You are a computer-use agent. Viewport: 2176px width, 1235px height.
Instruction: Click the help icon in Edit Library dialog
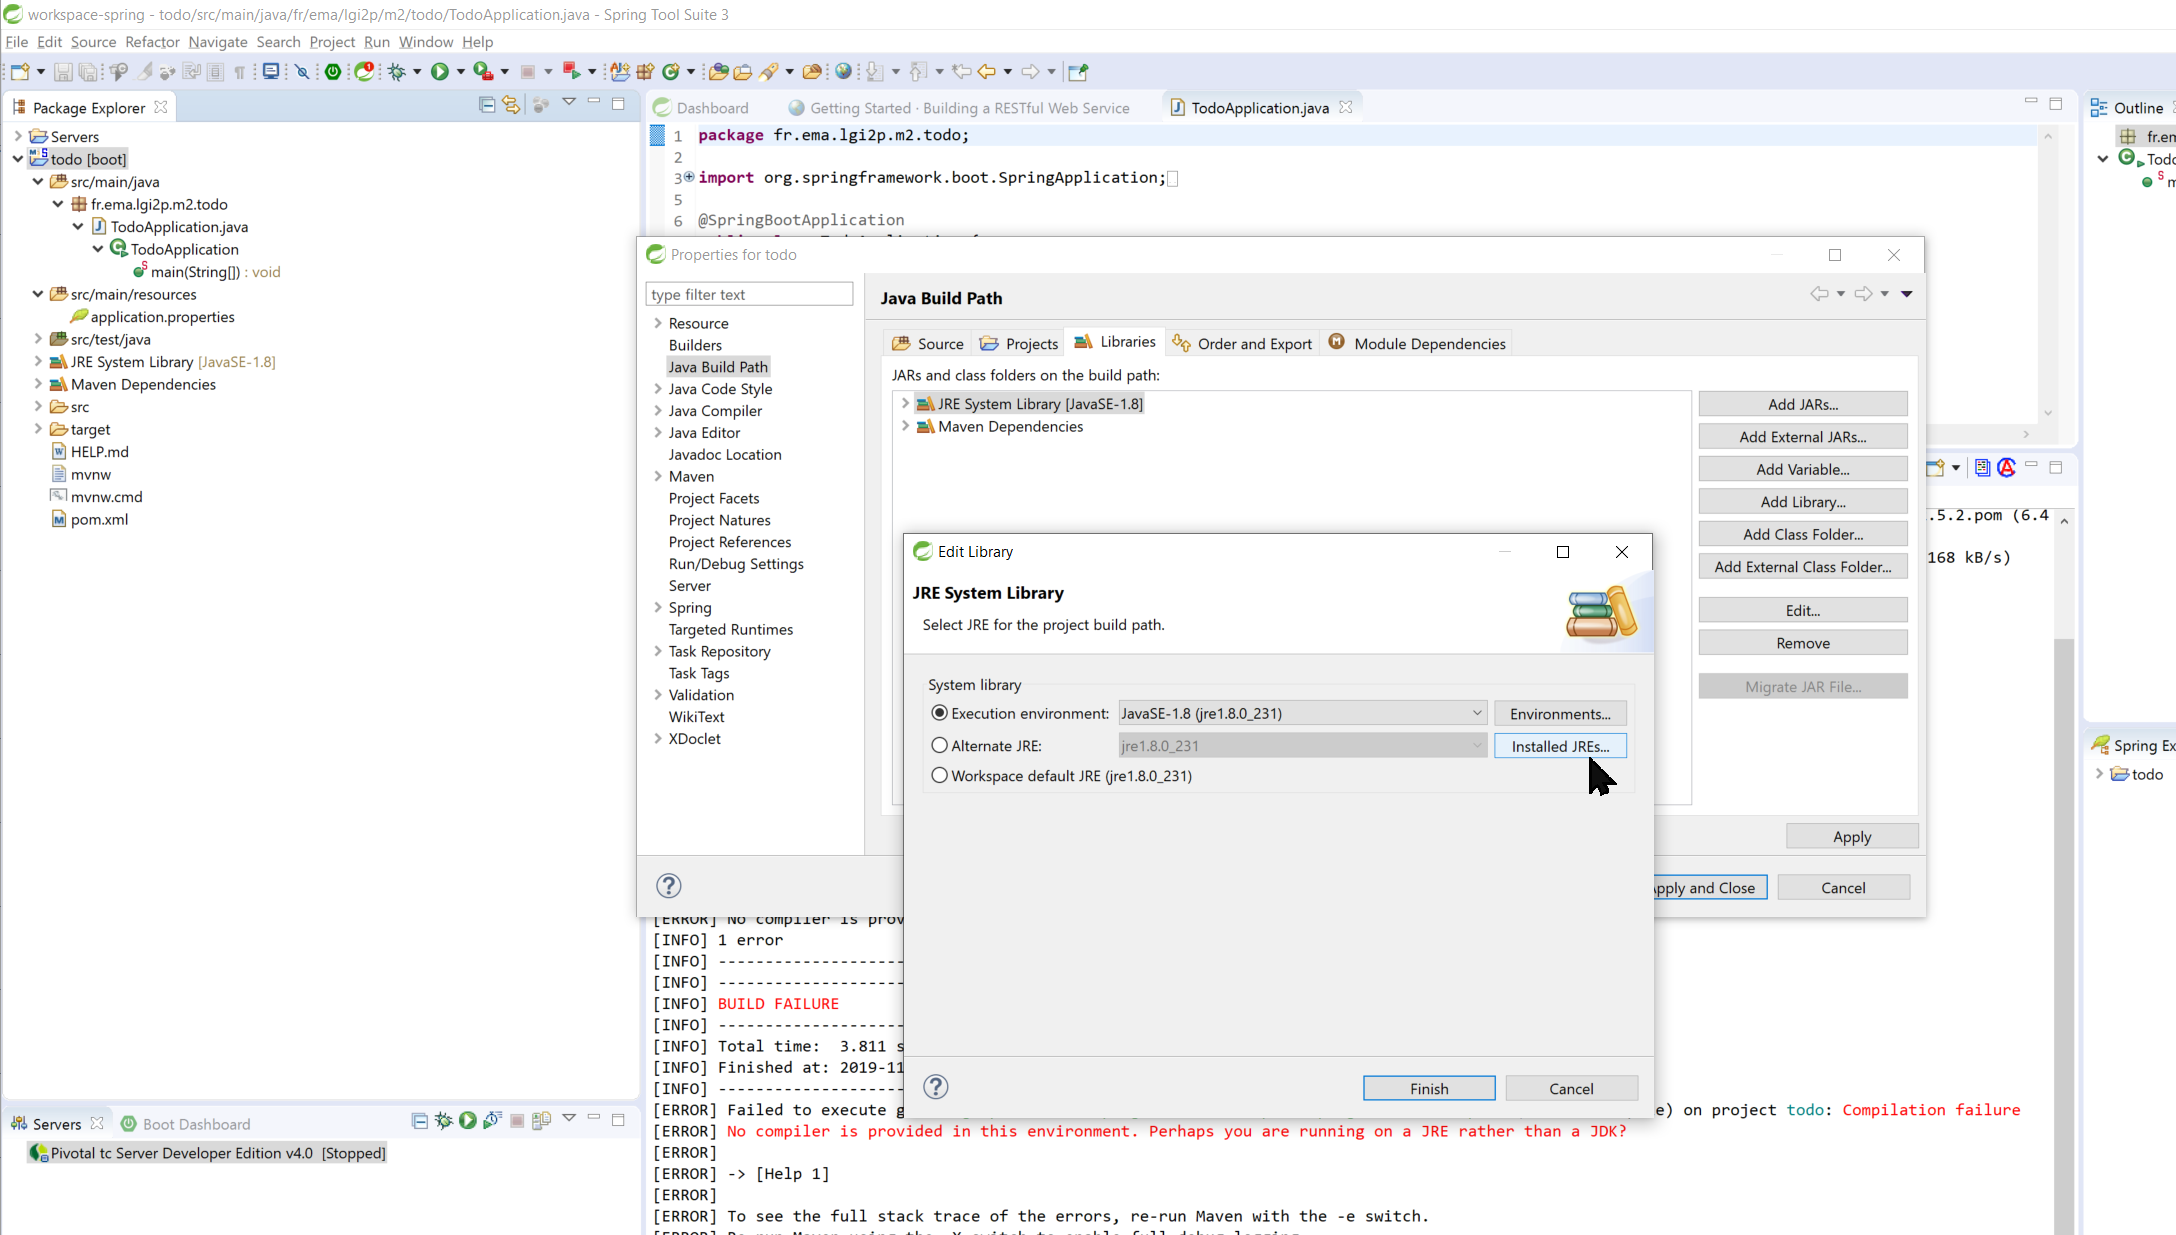[x=935, y=1087]
